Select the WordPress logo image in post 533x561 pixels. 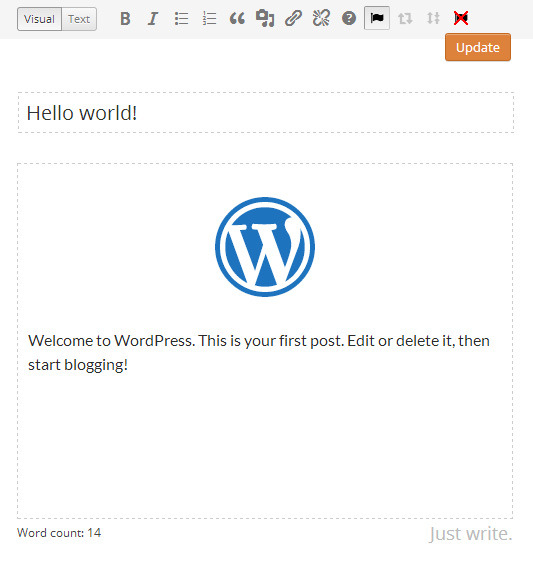pyautogui.click(x=265, y=247)
